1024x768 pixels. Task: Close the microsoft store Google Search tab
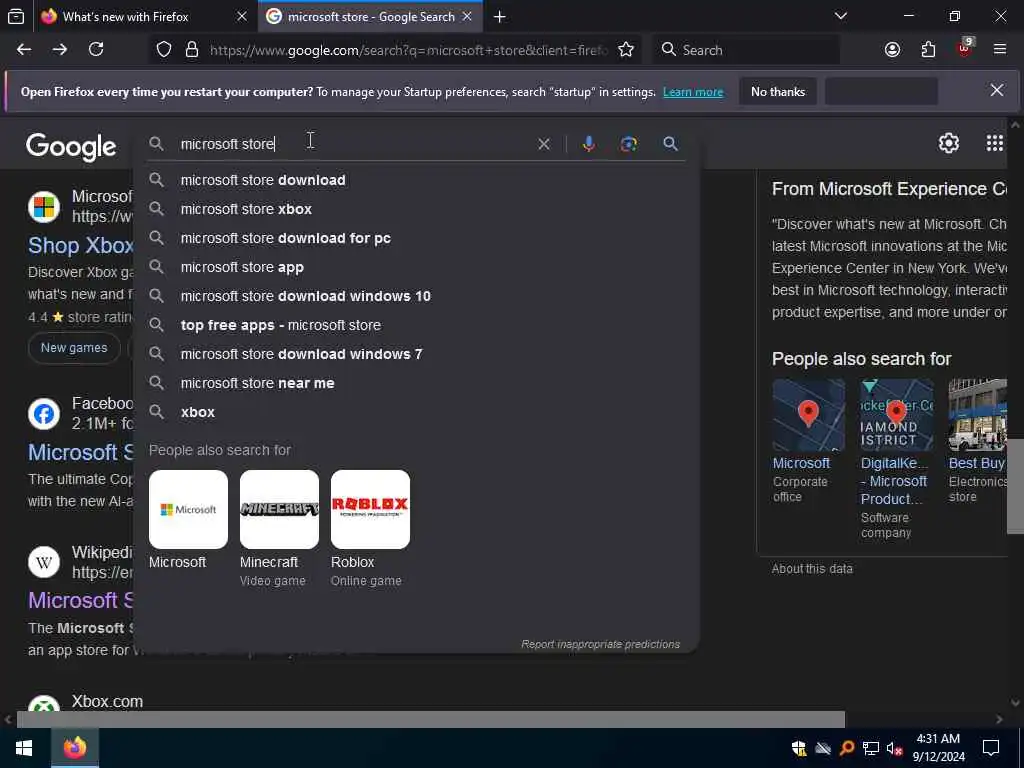pos(467,16)
